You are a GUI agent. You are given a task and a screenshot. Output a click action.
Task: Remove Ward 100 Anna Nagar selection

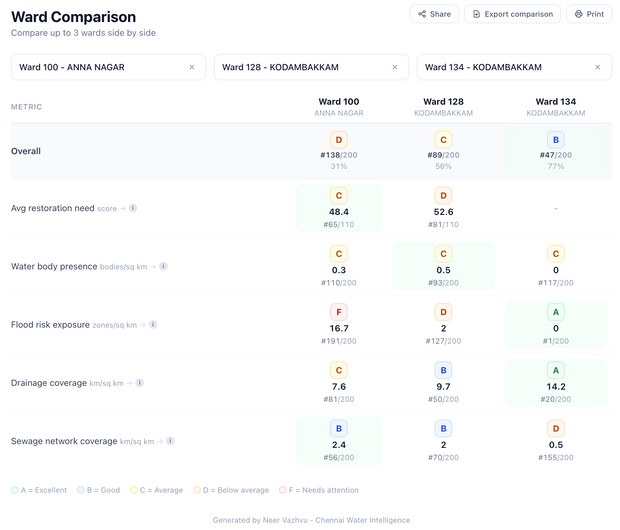(192, 67)
